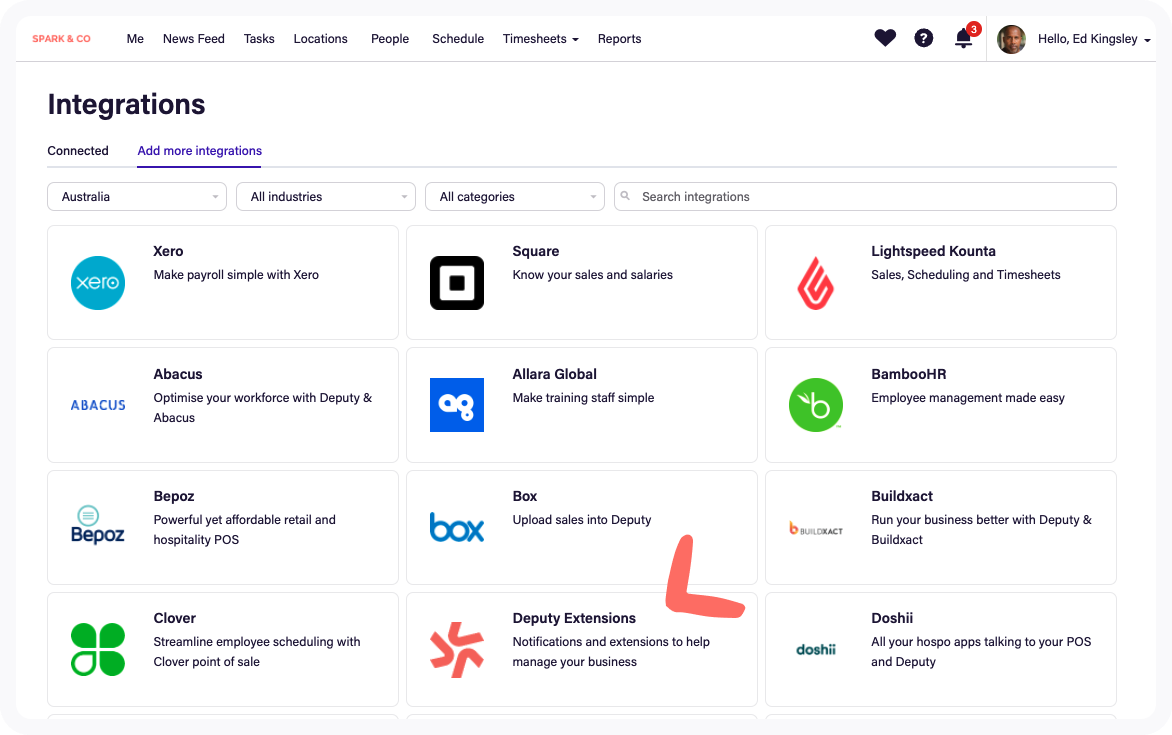The height and width of the screenshot is (735, 1172).
Task: Click the Spark & Co logo
Action: tap(61, 39)
